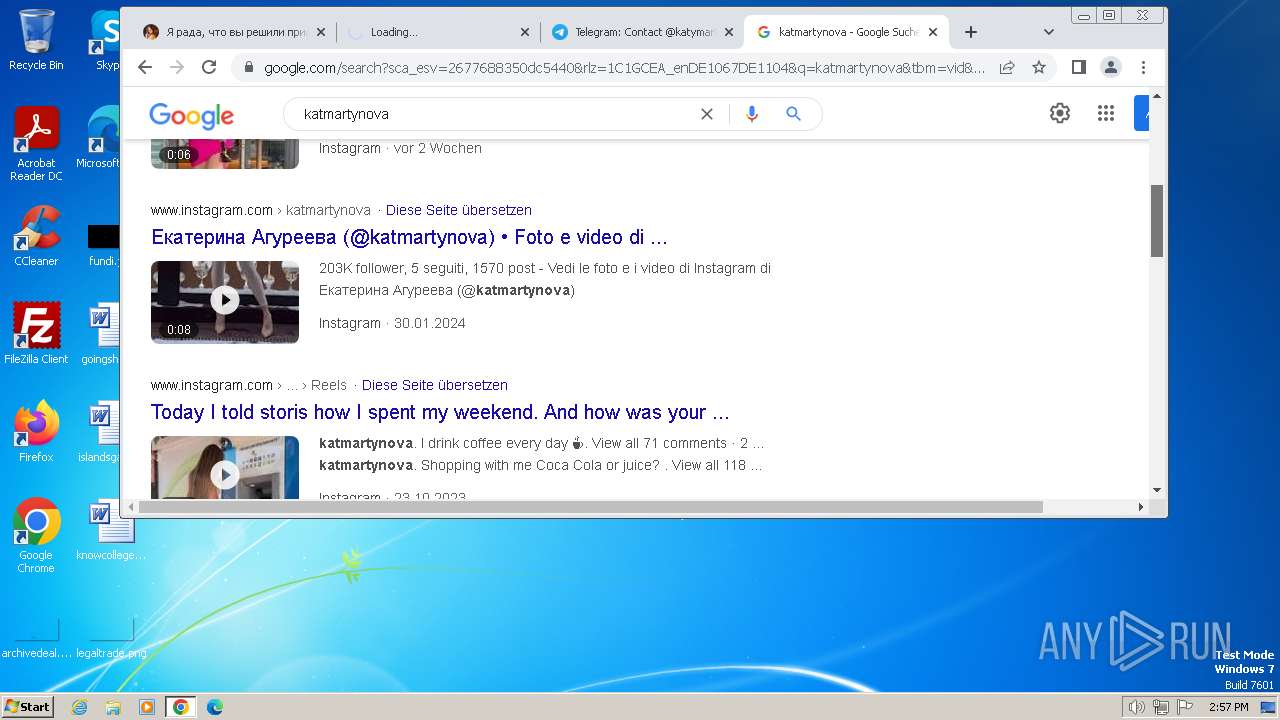Viewport: 1280px width, 720px height.
Task: Open 'Today I told storis' result
Action: [440, 413]
